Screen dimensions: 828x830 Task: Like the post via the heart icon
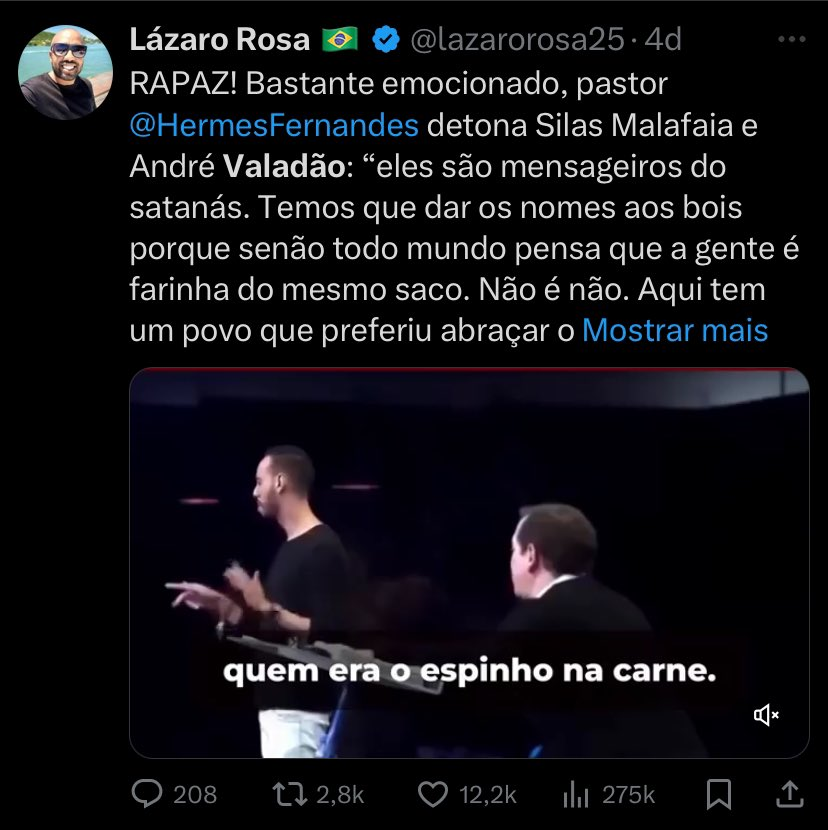(x=433, y=795)
